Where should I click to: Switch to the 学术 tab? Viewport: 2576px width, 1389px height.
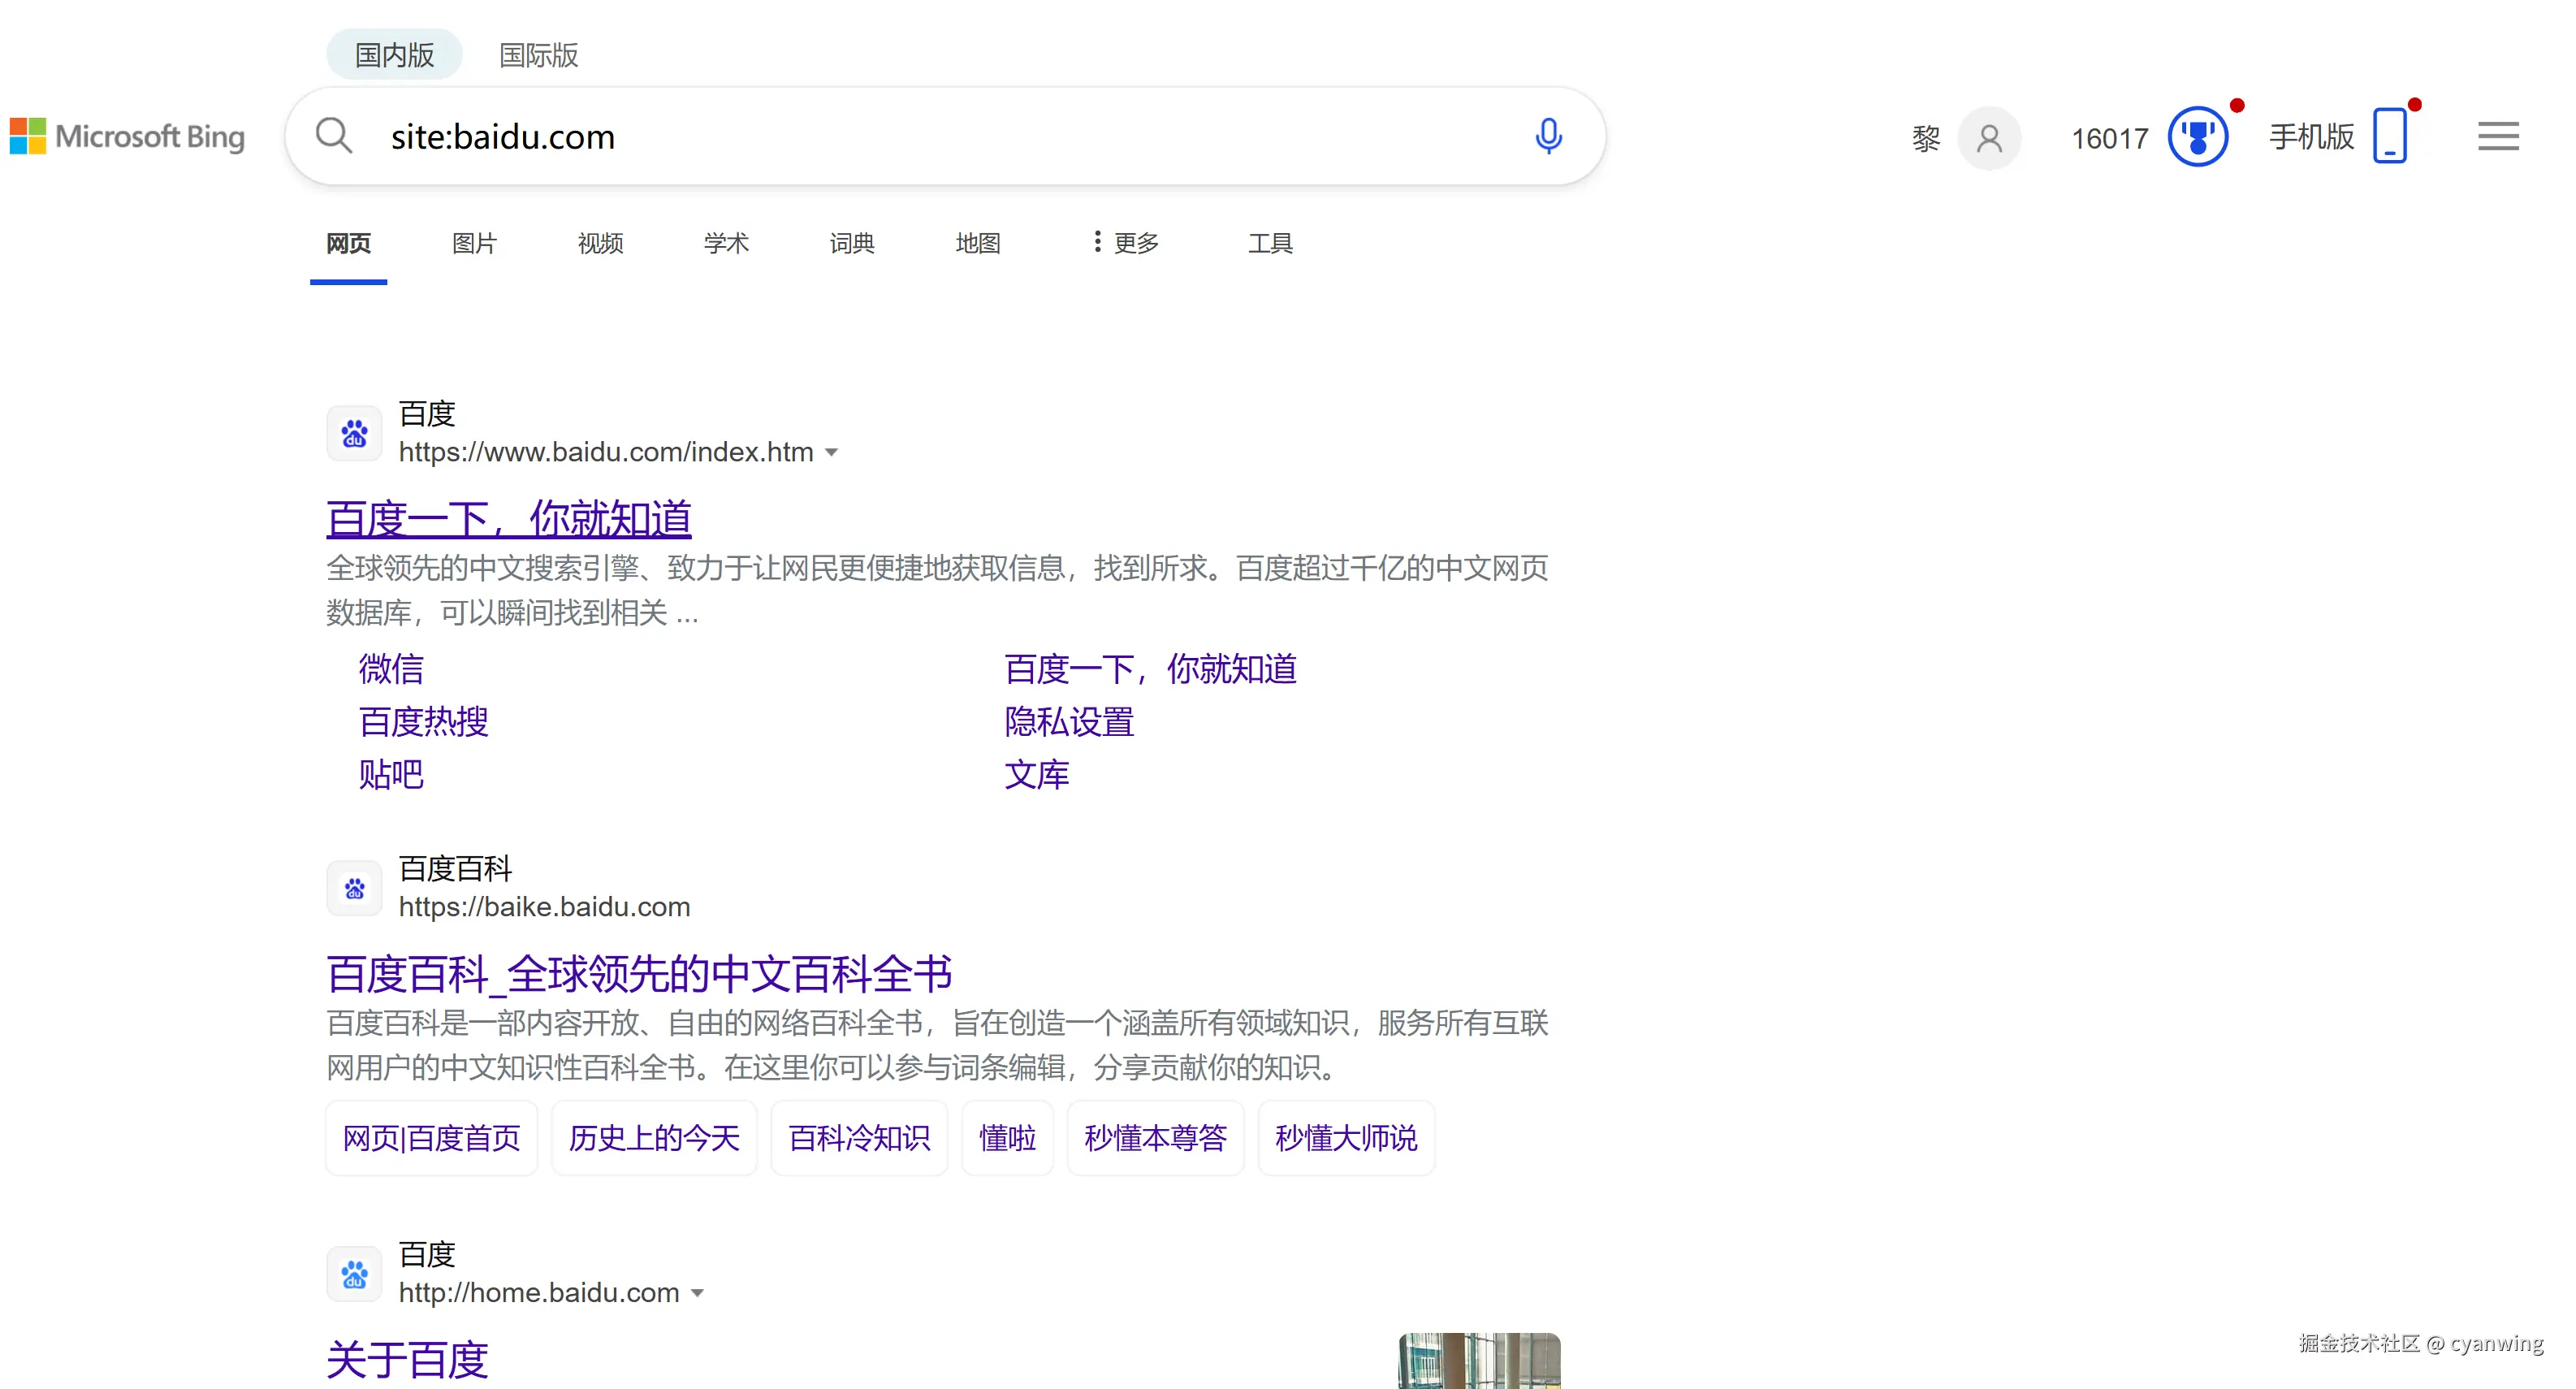click(x=726, y=243)
